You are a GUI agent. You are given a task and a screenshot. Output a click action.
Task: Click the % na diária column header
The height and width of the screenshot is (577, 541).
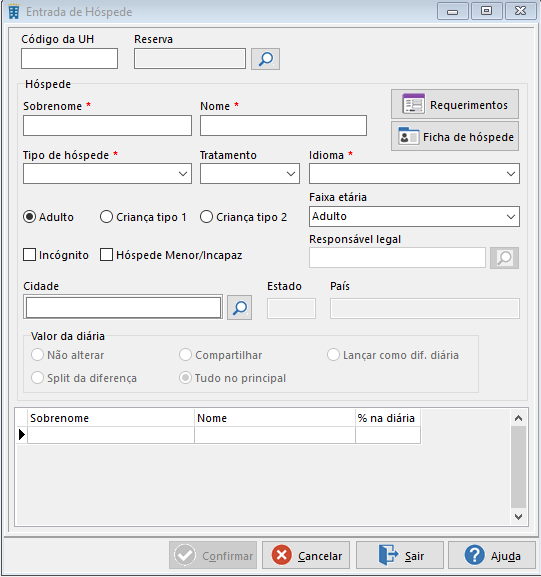point(388,418)
